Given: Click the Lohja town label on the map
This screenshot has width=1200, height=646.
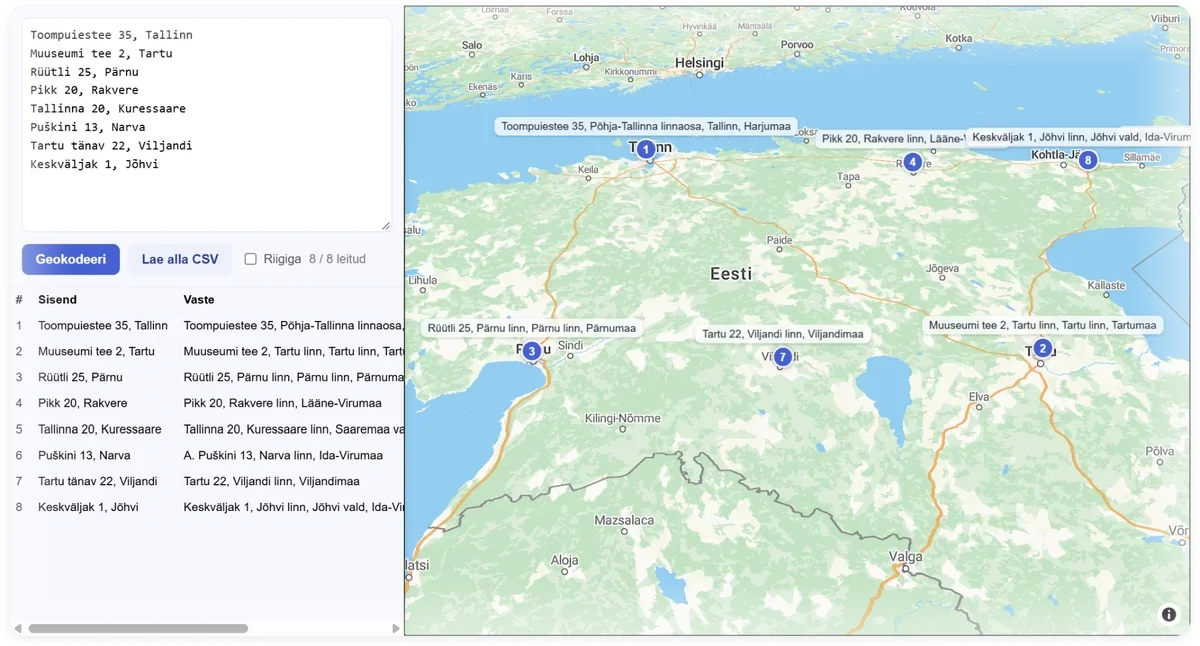Looking at the screenshot, I should point(586,57).
